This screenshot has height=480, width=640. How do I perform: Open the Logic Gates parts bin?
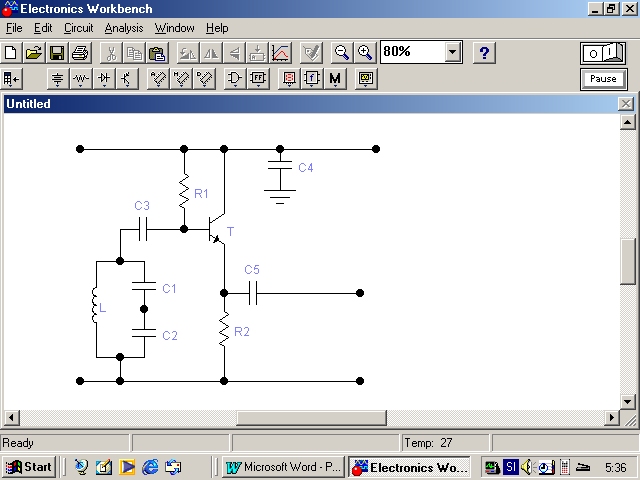[235, 79]
